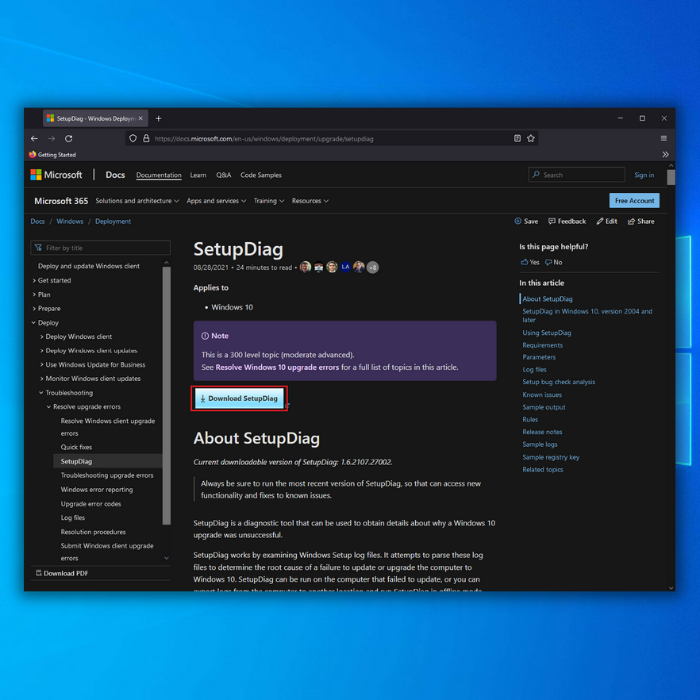The height and width of the screenshot is (700, 700).
Task: Jump to Parameters section
Action: 539,357
